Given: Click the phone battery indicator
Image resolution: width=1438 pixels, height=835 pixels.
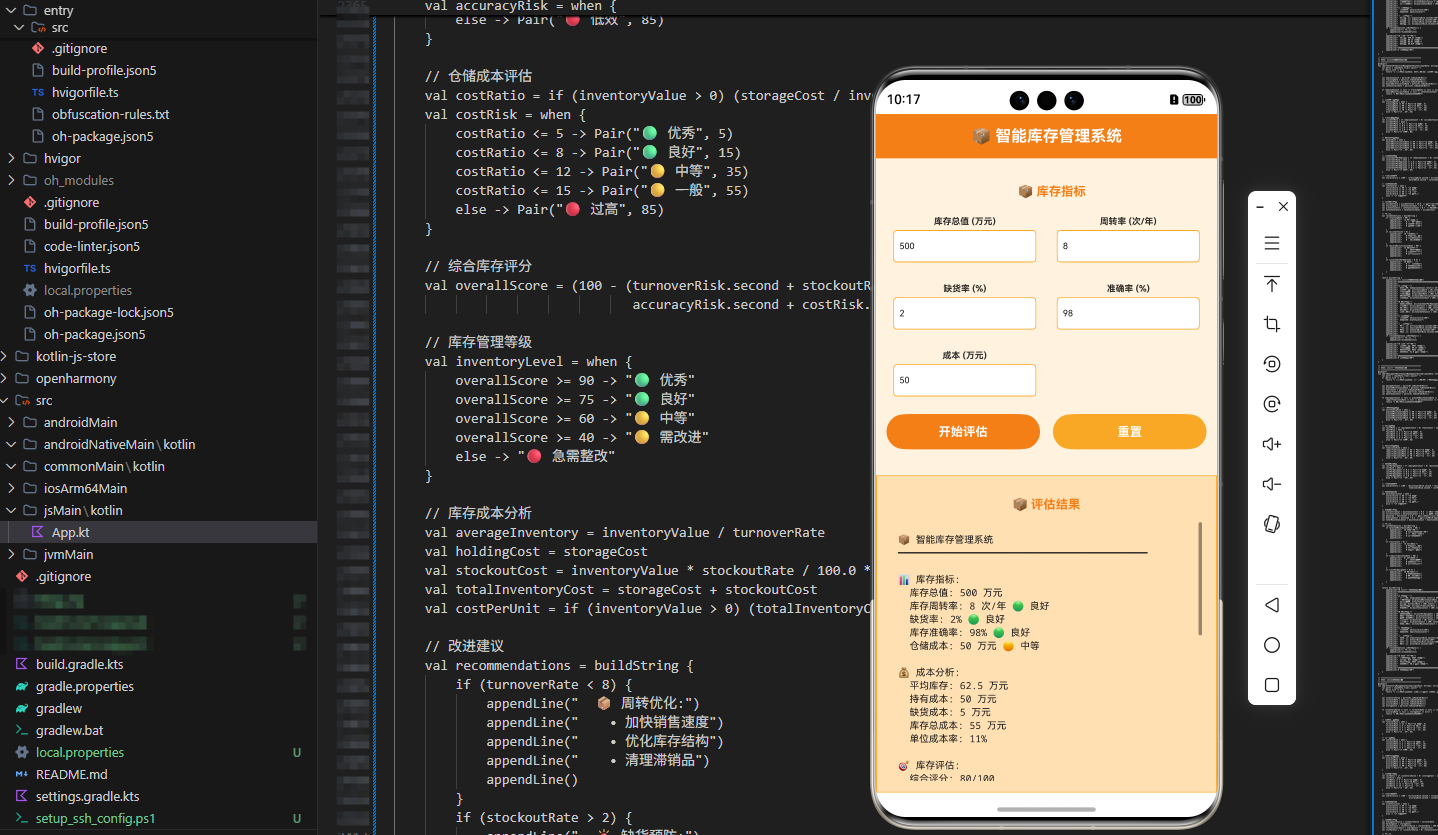Looking at the screenshot, I should pyautogui.click(x=1193, y=100).
